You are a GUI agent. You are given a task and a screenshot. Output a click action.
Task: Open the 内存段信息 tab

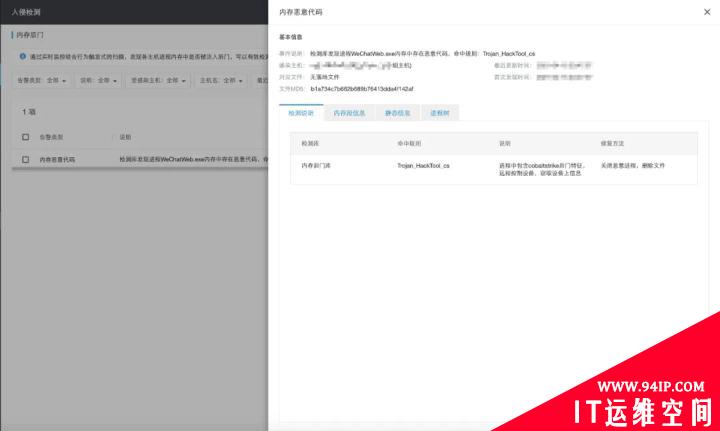pyautogui.click(x=349, y=113)
